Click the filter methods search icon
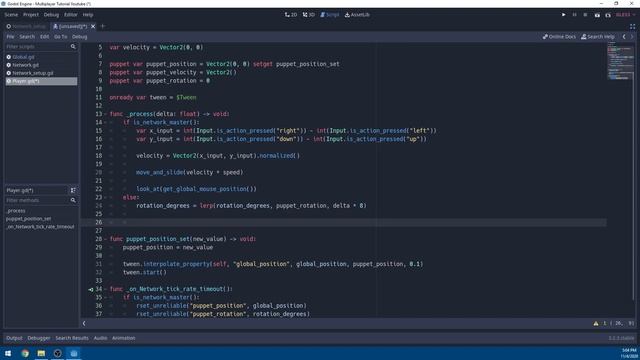Screen dimensions: 640x360 coord(73,200)
